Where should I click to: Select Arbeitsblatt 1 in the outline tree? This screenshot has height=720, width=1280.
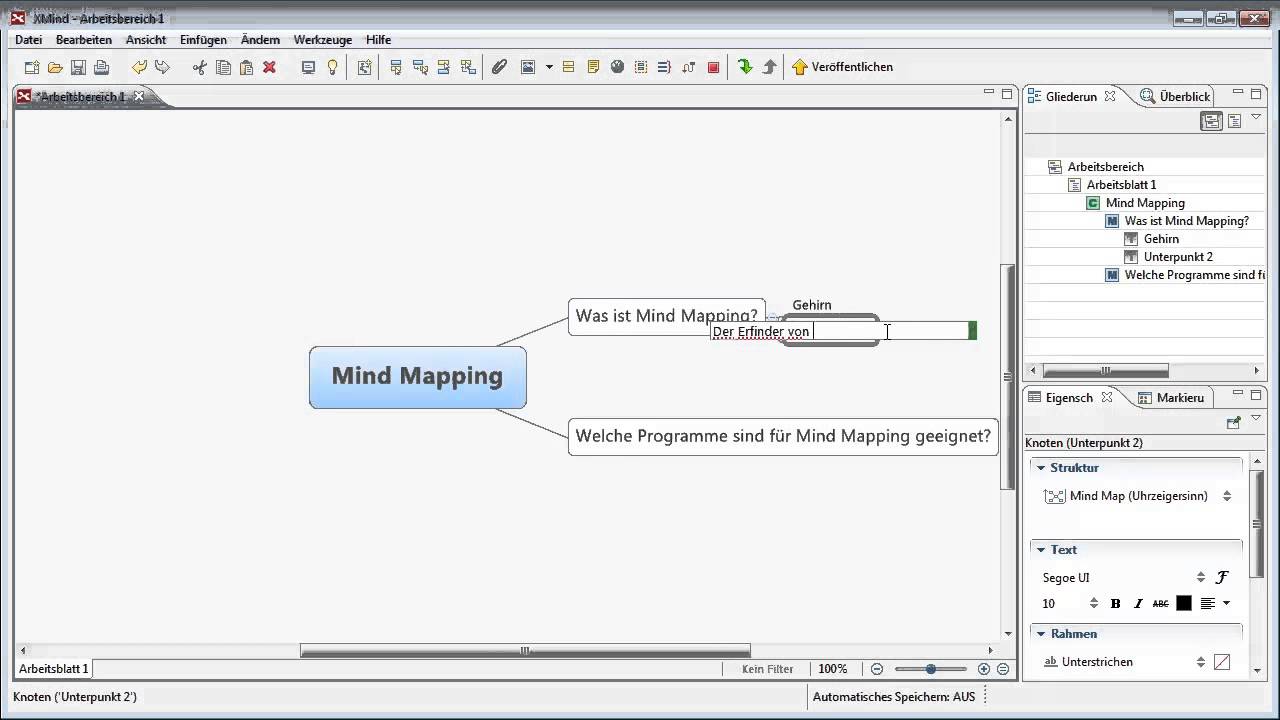[1121, 185]
